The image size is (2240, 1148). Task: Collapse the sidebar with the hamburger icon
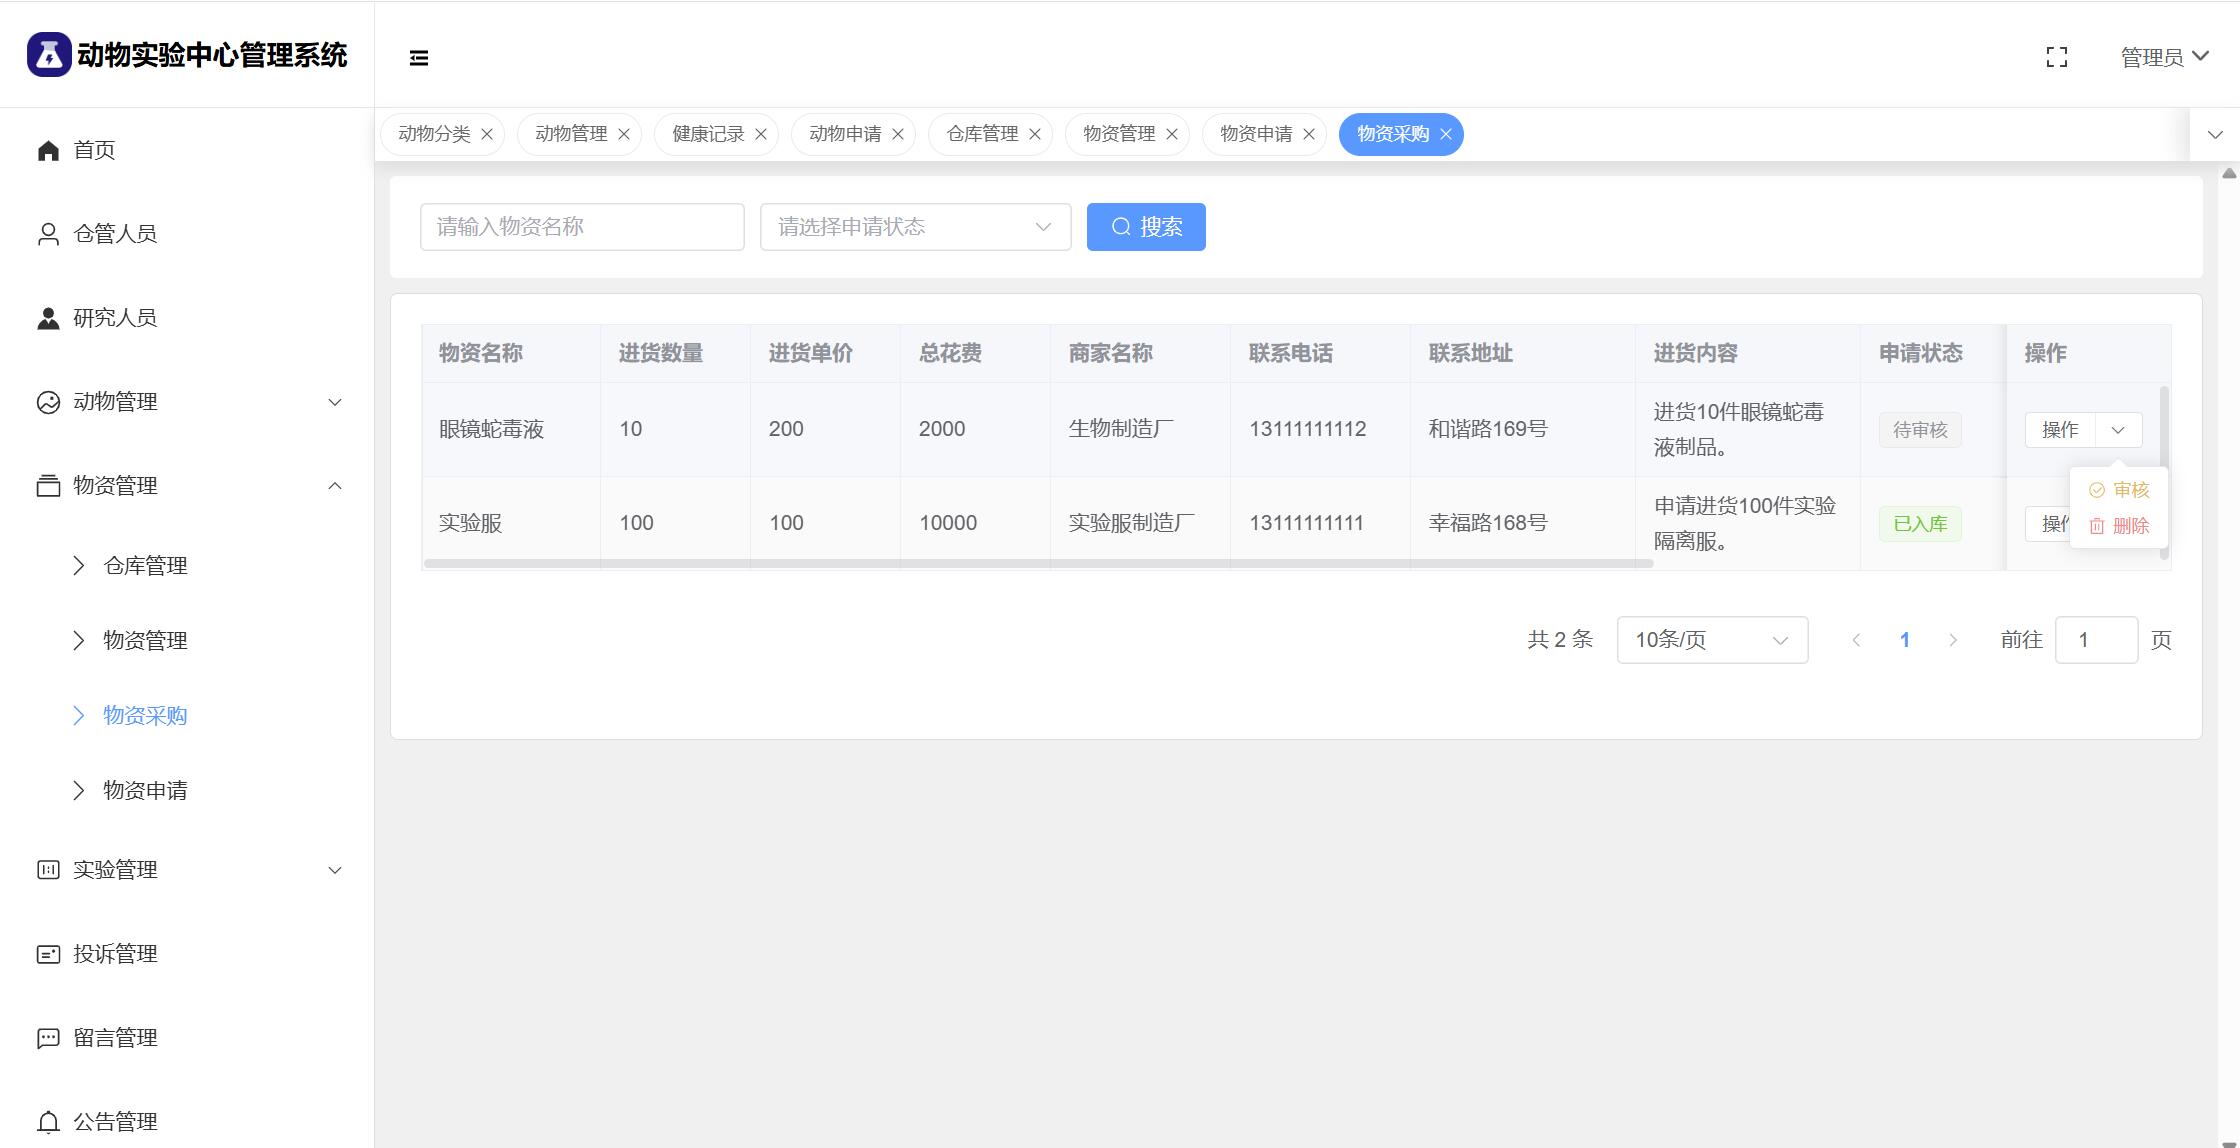419,58
